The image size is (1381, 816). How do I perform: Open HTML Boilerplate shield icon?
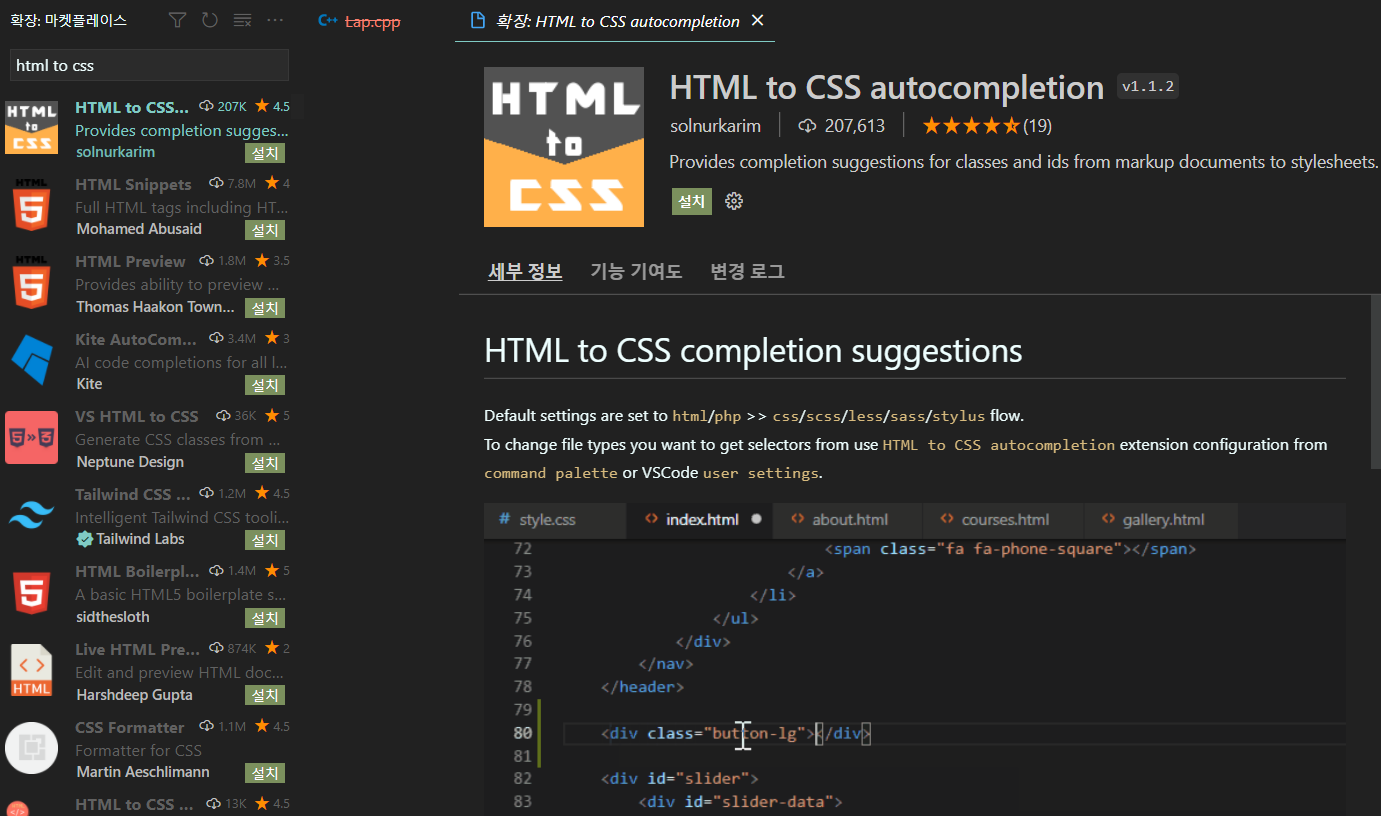coord(31,592)
